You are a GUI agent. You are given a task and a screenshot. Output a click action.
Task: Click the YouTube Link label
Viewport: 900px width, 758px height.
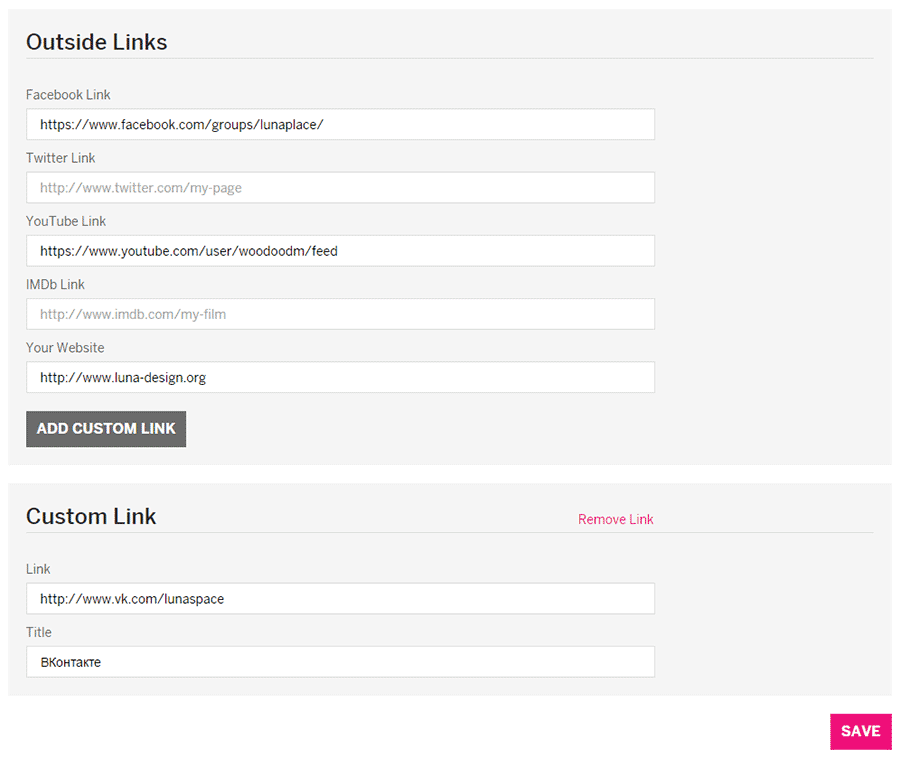pyautogui.click(x=65, y=221)
